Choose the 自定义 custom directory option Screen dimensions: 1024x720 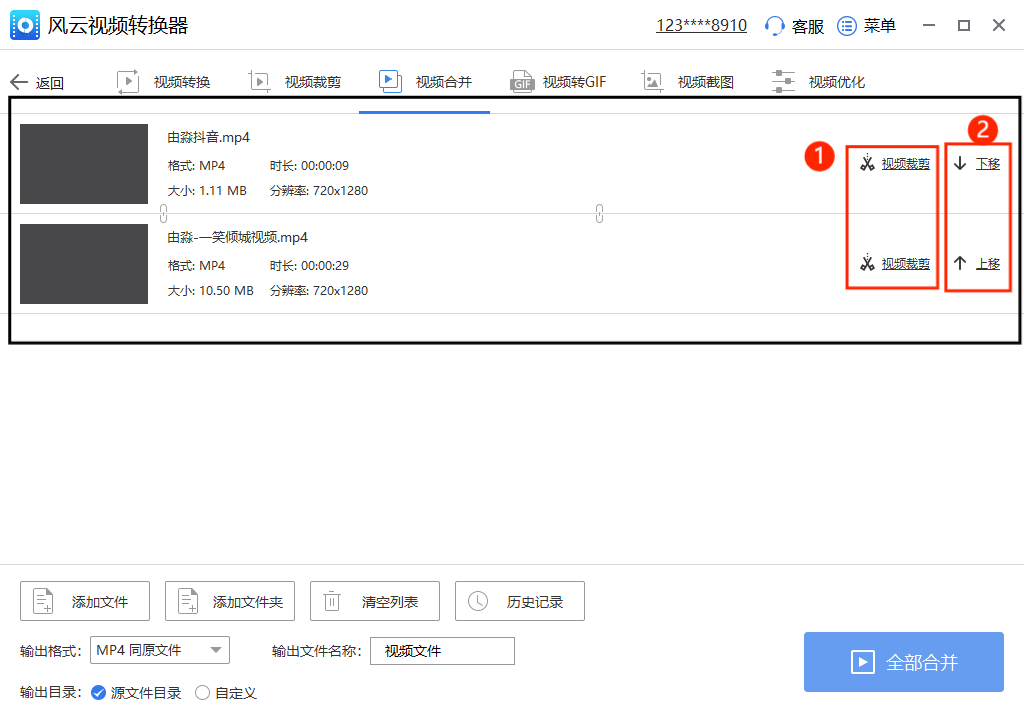point(203,691)
